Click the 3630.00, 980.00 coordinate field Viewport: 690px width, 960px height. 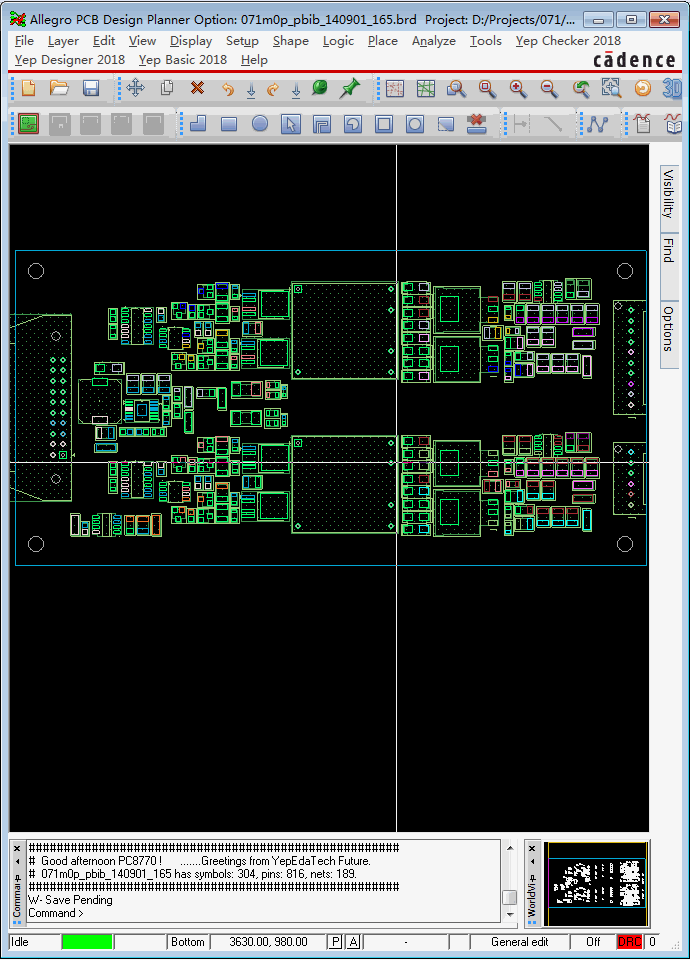point(268,942)
